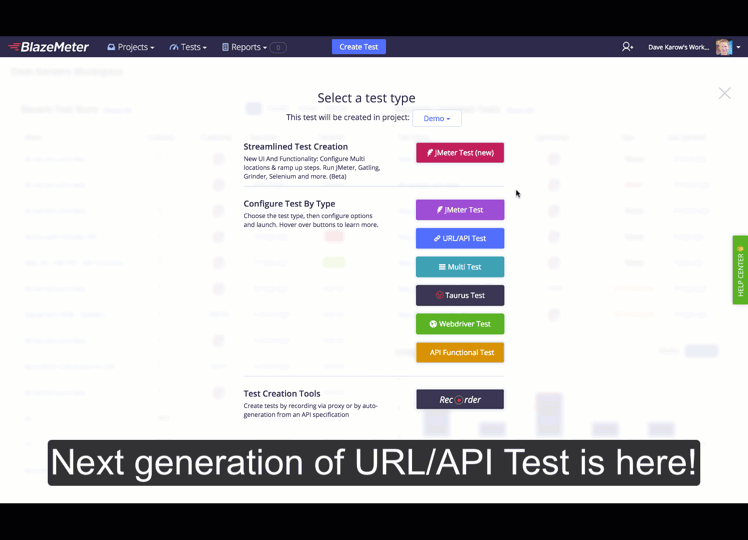Click the Test Creation Tools heading
This screenshot has height=540, width=748.
[282, 394]
